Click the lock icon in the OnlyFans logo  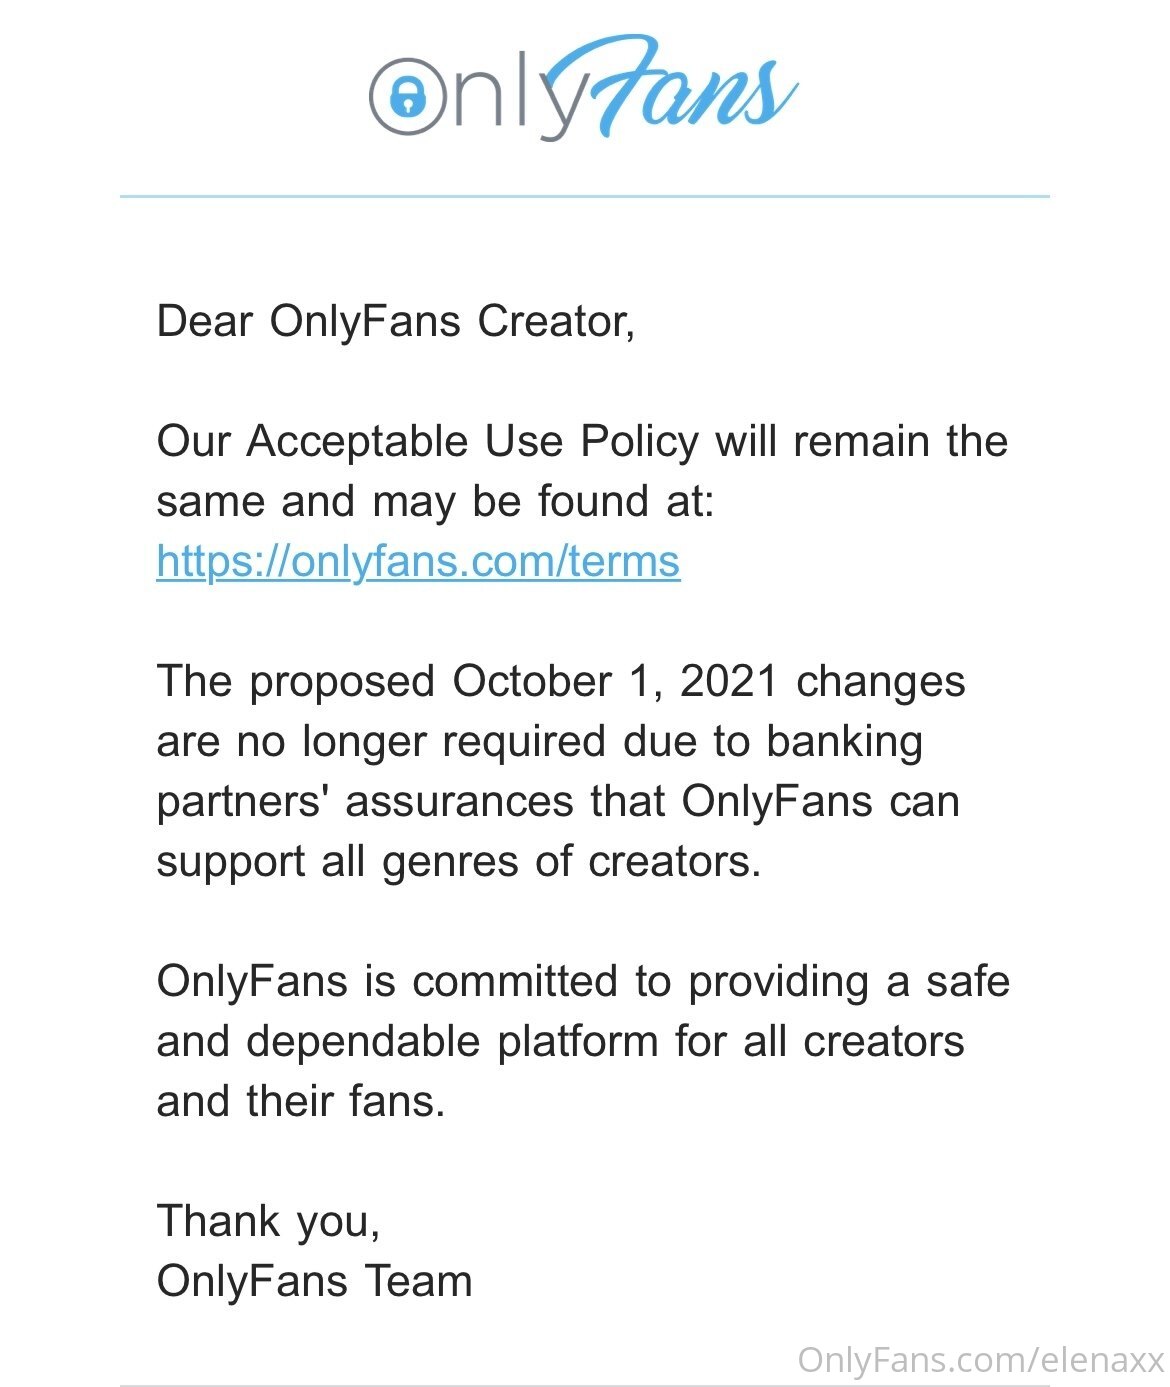(x=407, y=96)
